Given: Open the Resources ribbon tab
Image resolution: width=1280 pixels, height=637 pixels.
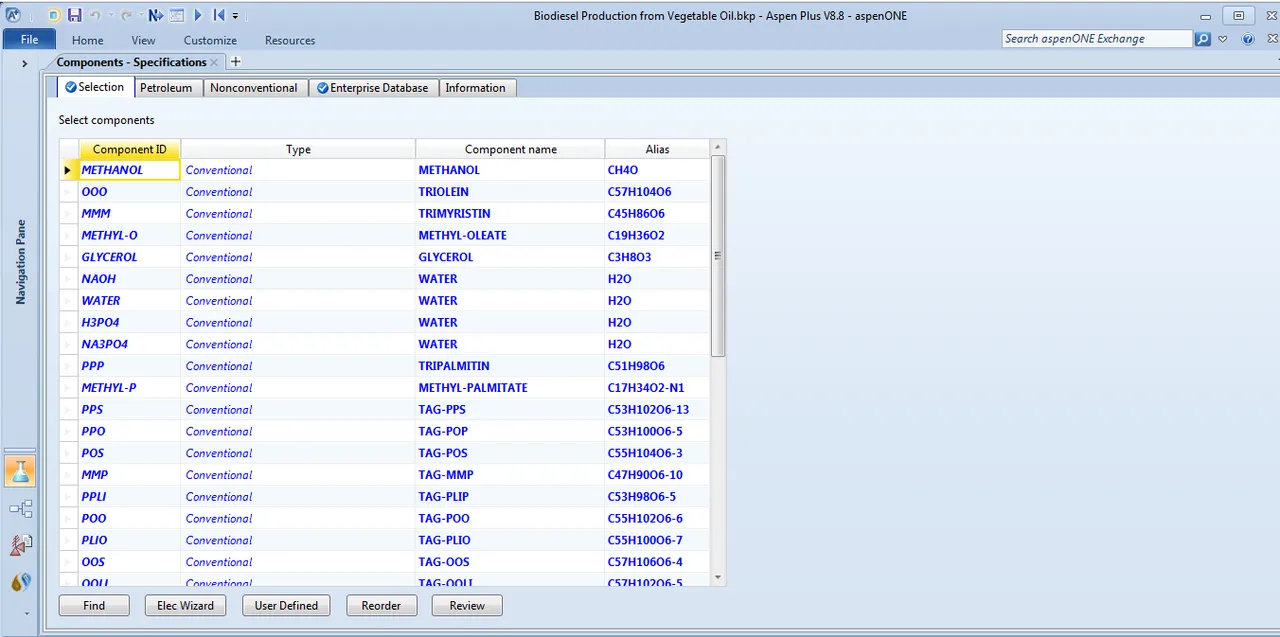Looking at the screenshot, I should click(290, 40).
